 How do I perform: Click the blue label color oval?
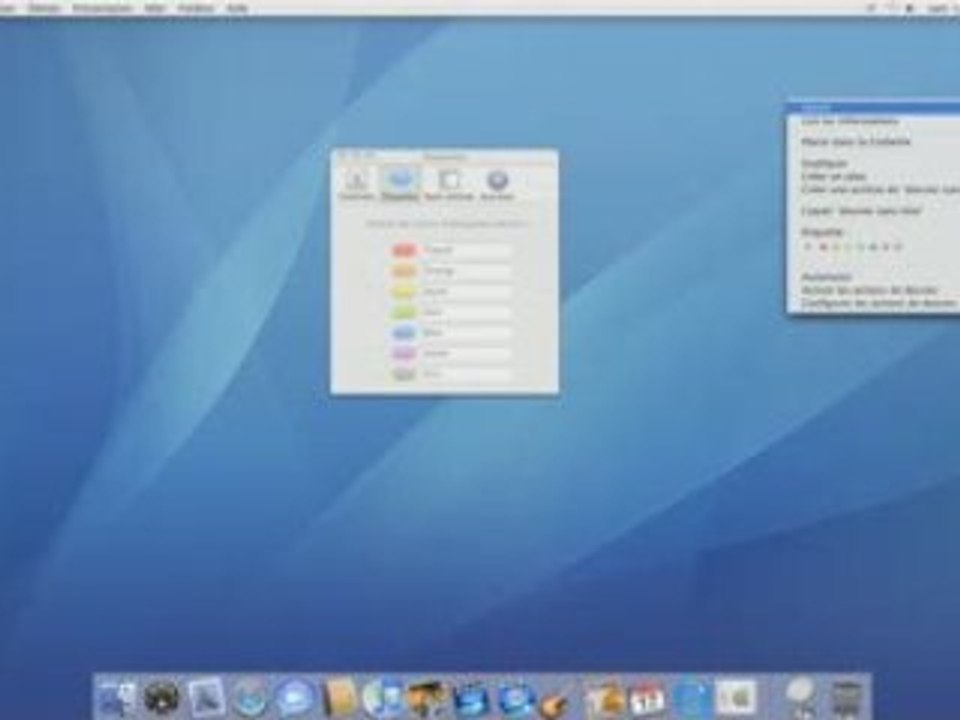click(x=403, y=332)
